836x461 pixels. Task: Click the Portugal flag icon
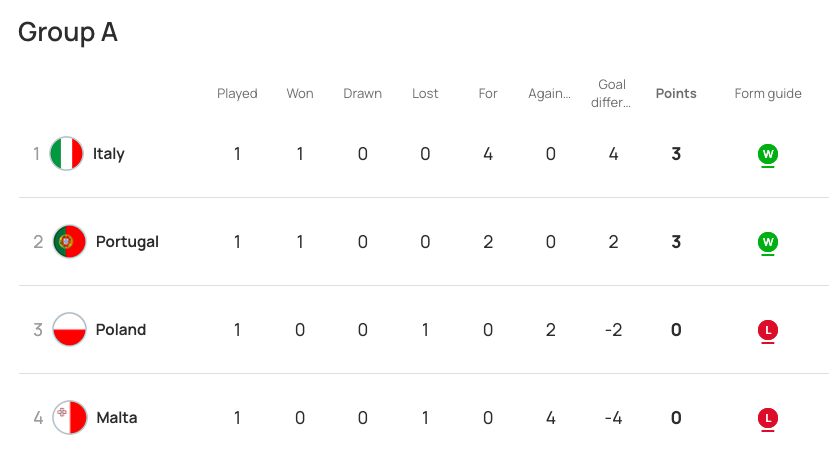pos(70,242)
